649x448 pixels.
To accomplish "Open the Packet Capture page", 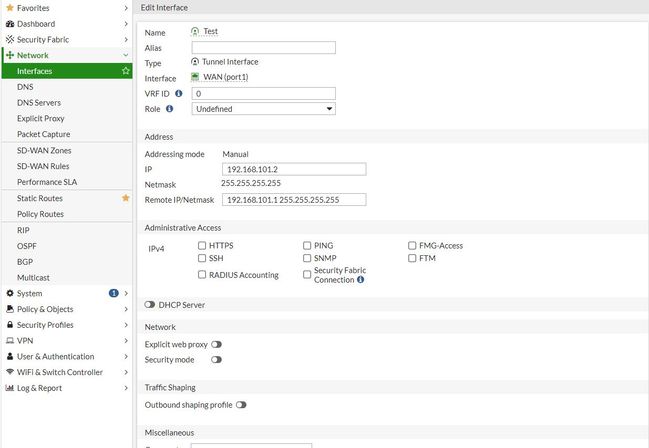I will (x=43, y=134).
